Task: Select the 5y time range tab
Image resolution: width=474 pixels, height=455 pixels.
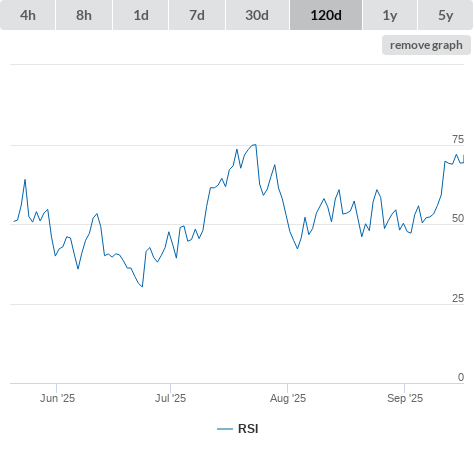Action: [445, 15]
